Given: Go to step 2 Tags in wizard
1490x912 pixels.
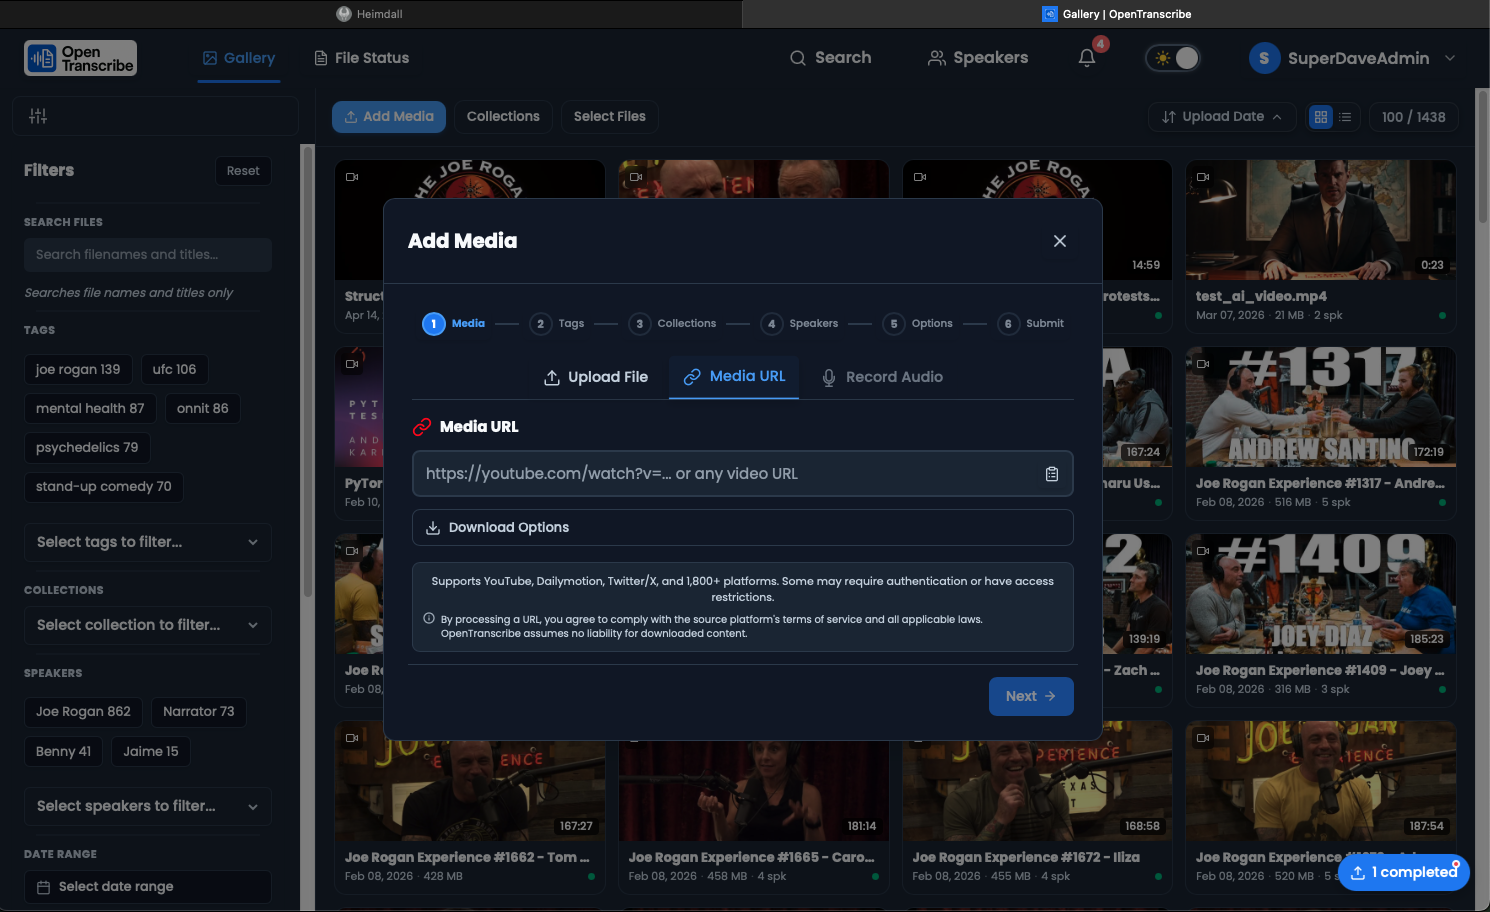Looking at the screenshot, I should tap(558, 324).
